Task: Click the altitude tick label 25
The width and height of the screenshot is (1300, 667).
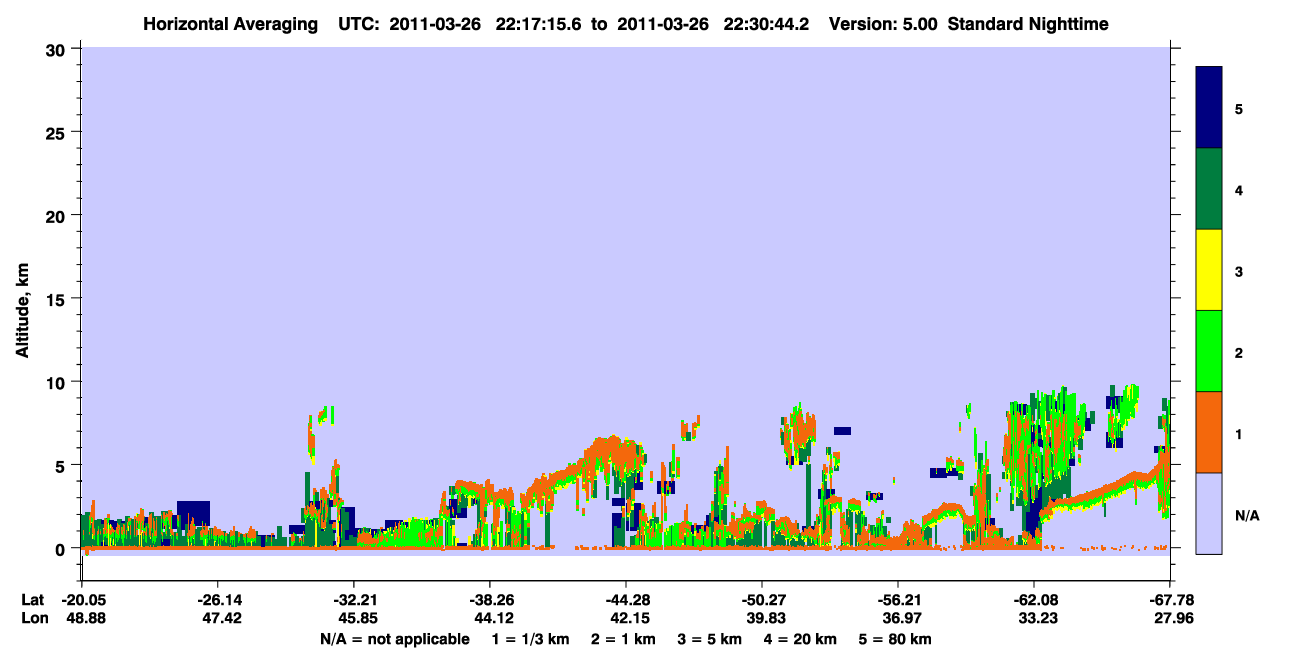Action: (58, 132)
